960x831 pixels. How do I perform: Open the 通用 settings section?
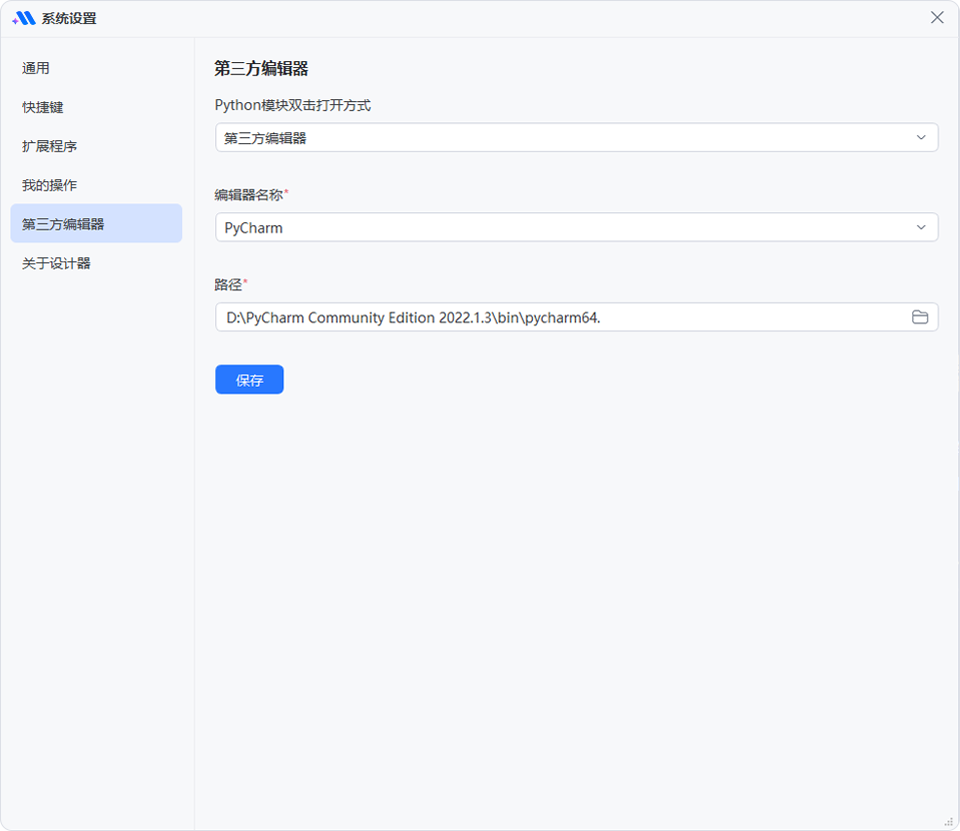[36, 68]
